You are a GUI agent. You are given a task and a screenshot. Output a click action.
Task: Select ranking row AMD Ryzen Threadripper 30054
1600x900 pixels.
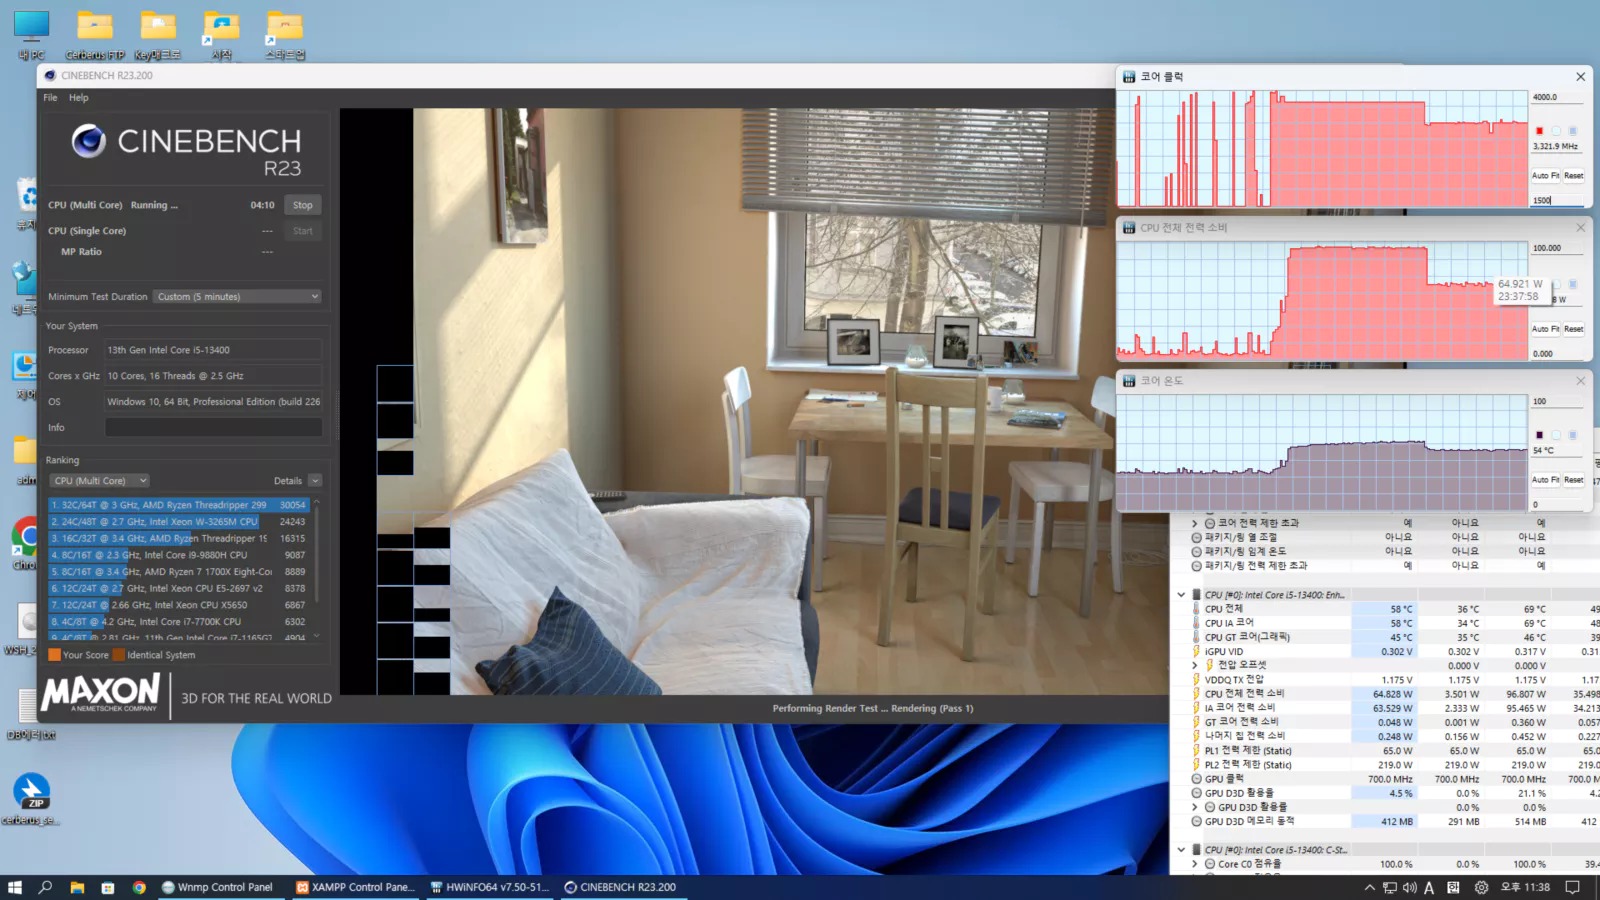pyautogui.click(x=178, y=505)
